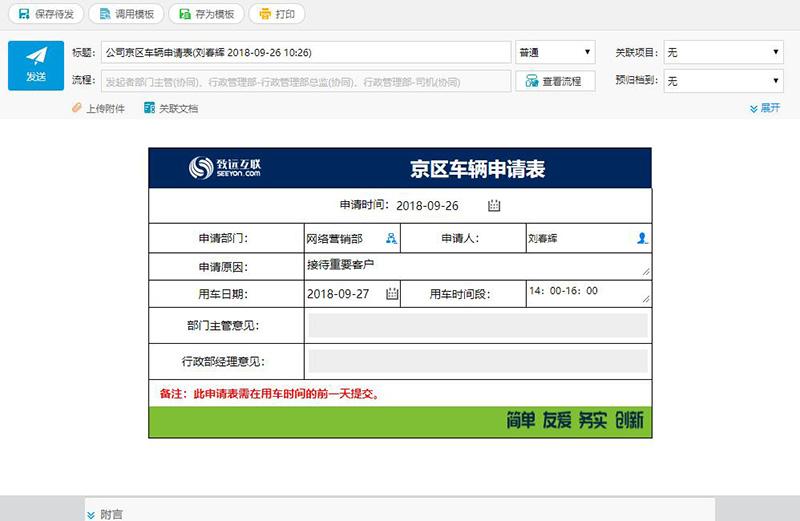
Task: Print the form with 打印
Action: point(277,14)
